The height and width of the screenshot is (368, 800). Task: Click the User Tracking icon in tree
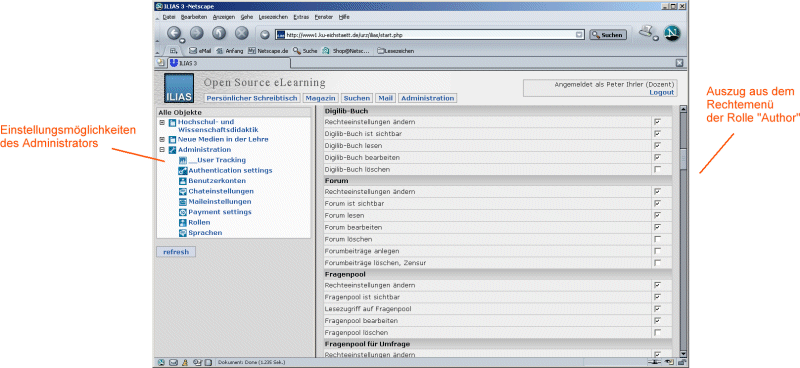point(183,160)
